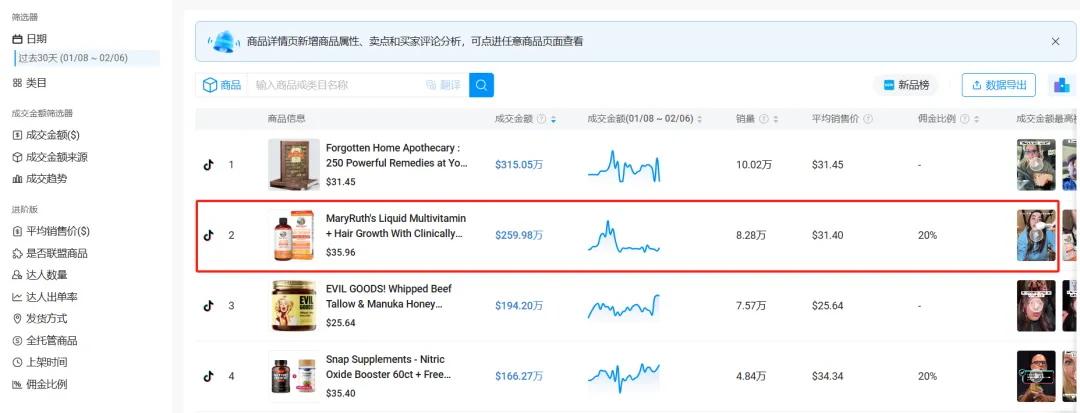1080x413 pixels.
Task: Open the 上架时间 filter
Action: [39, 362]
